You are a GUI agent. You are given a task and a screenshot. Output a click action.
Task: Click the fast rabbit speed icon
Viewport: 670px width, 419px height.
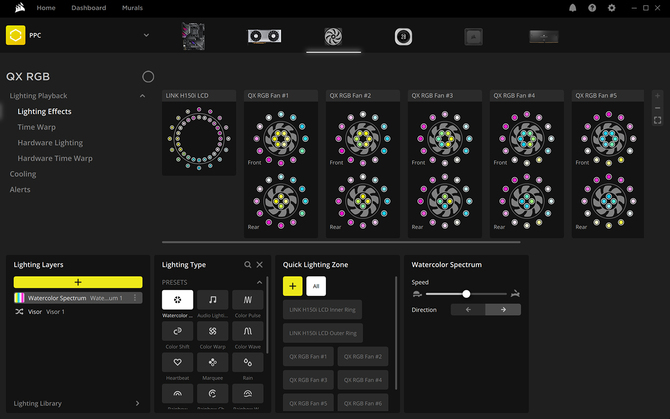[x=515, y=294]
